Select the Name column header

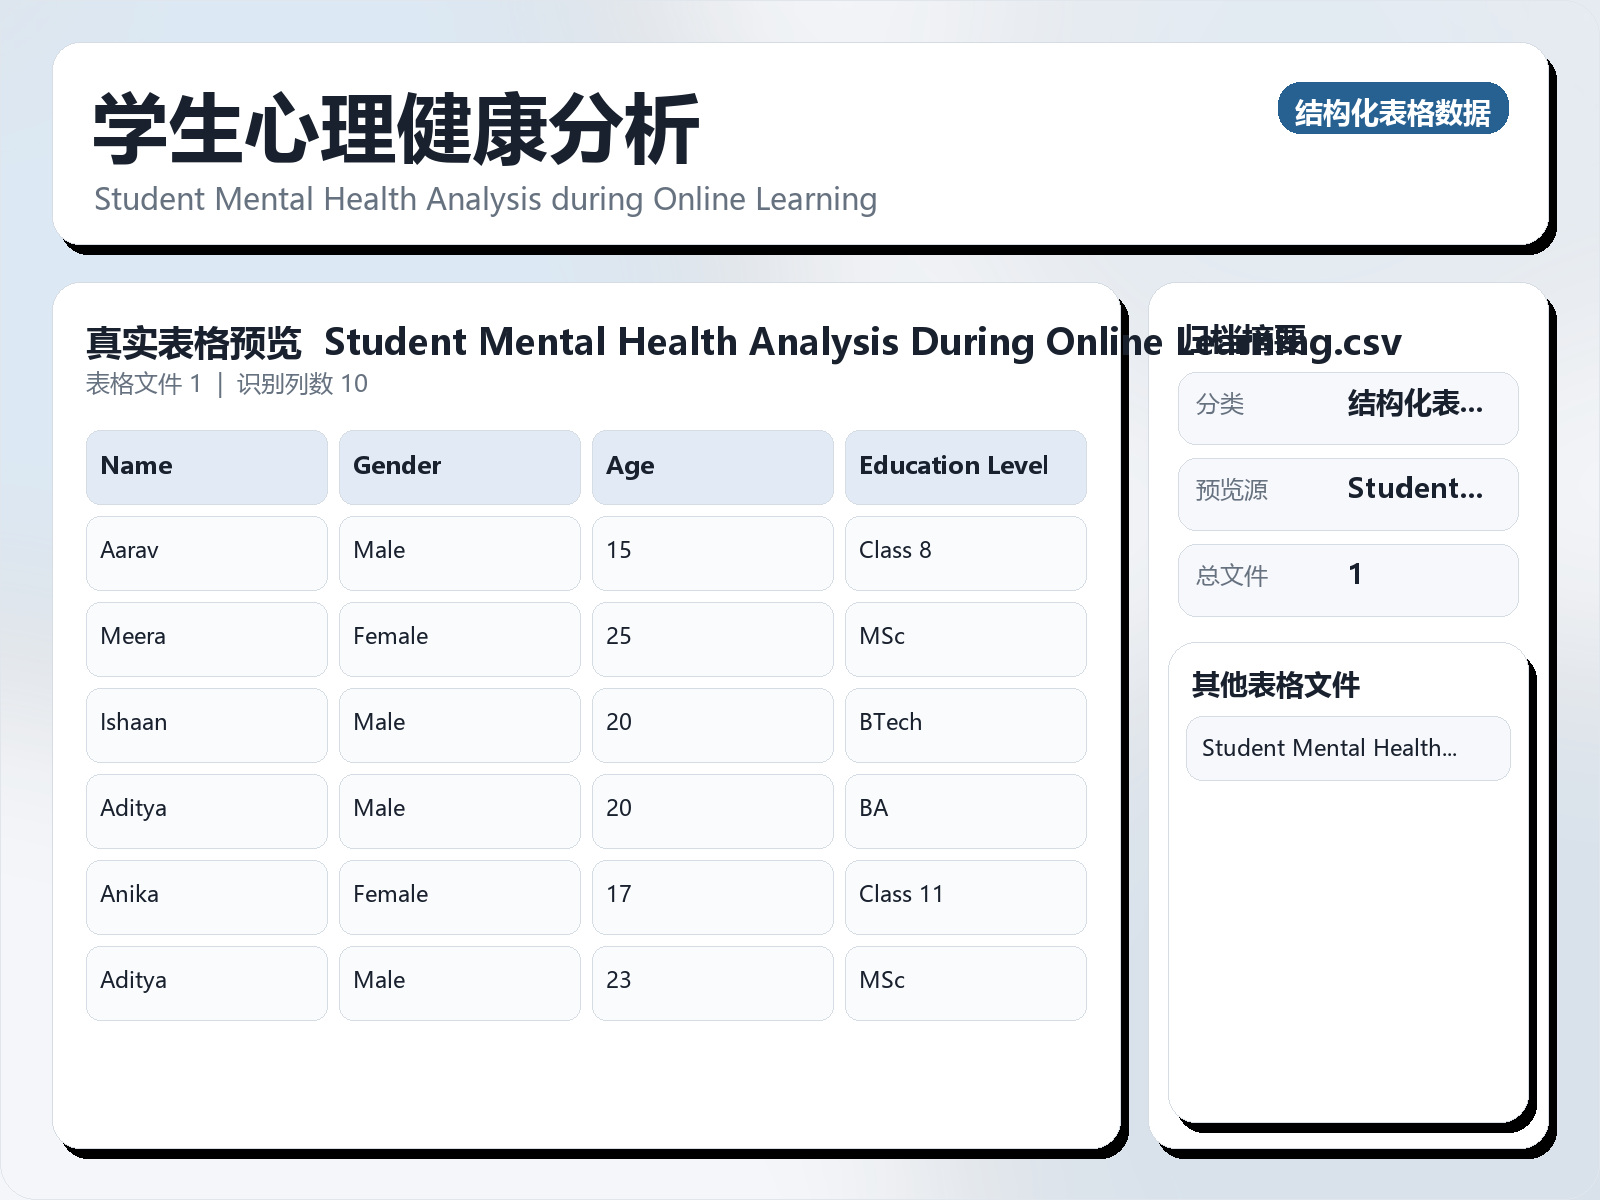[206, 466]
